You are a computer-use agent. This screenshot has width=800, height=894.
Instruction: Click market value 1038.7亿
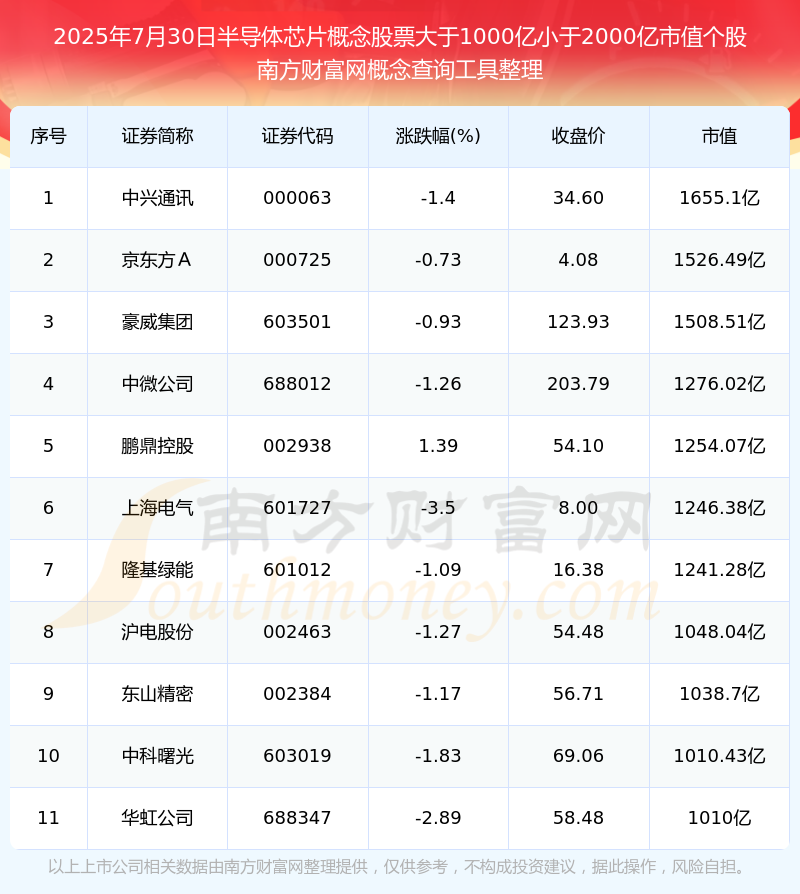click(720, 694)
